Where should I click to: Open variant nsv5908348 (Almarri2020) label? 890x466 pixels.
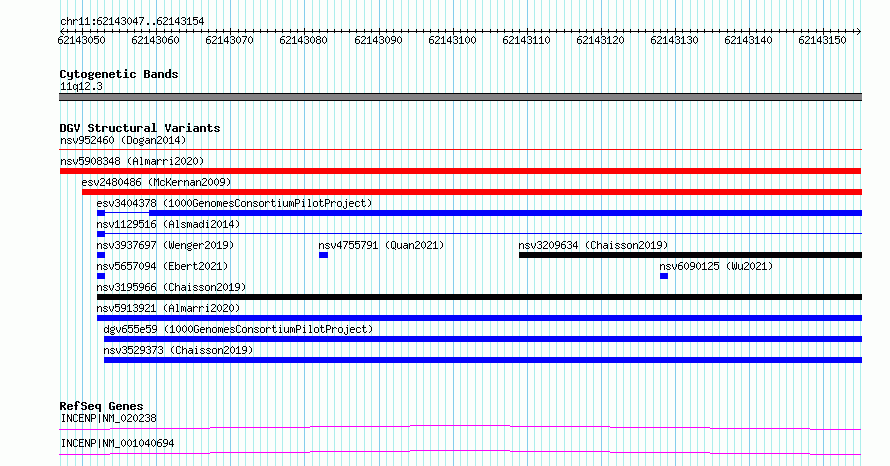pyautogui.click(x=132, y=161)
